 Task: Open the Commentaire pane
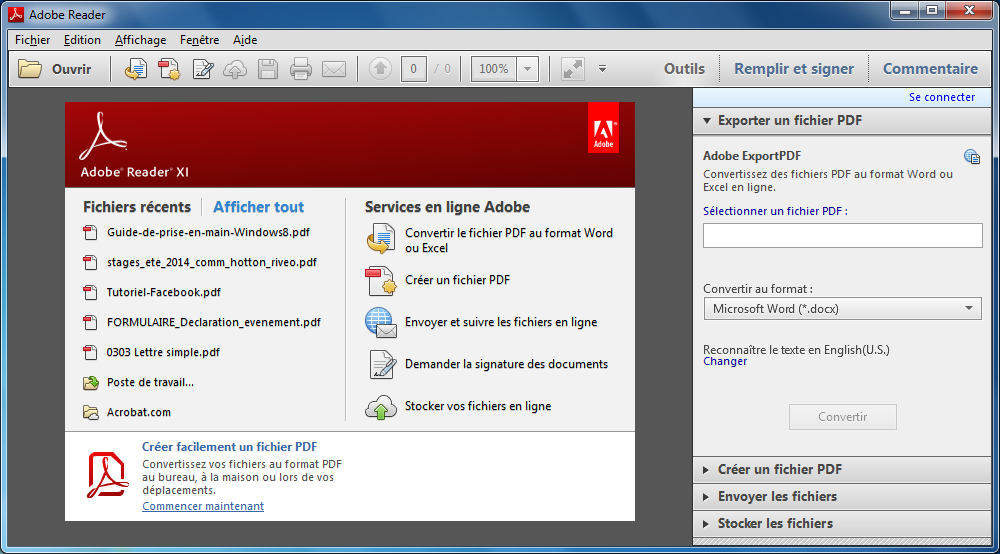coord(930,69)
